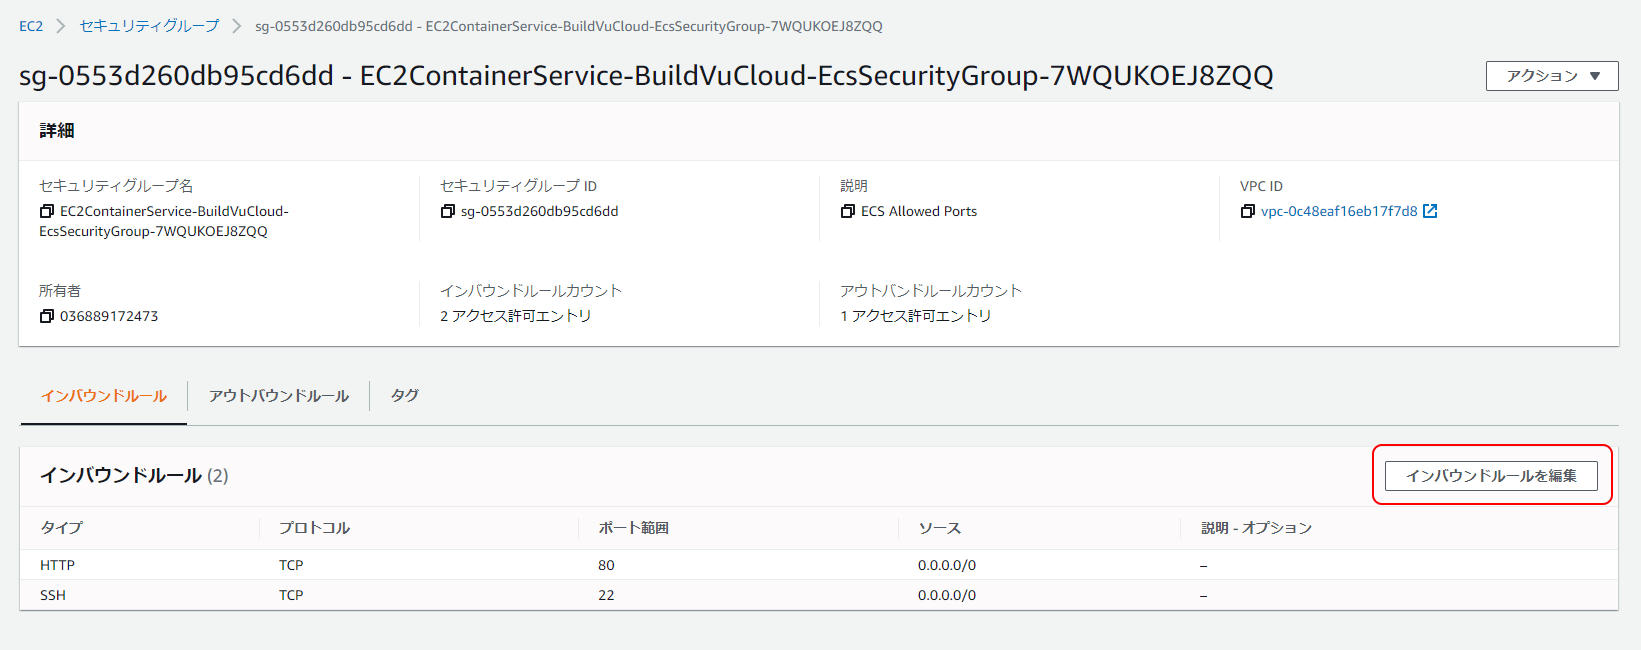This screenshot has height=650, width=1641.
Task: Select the SSH rule type cell
Action: click(53, 595)
